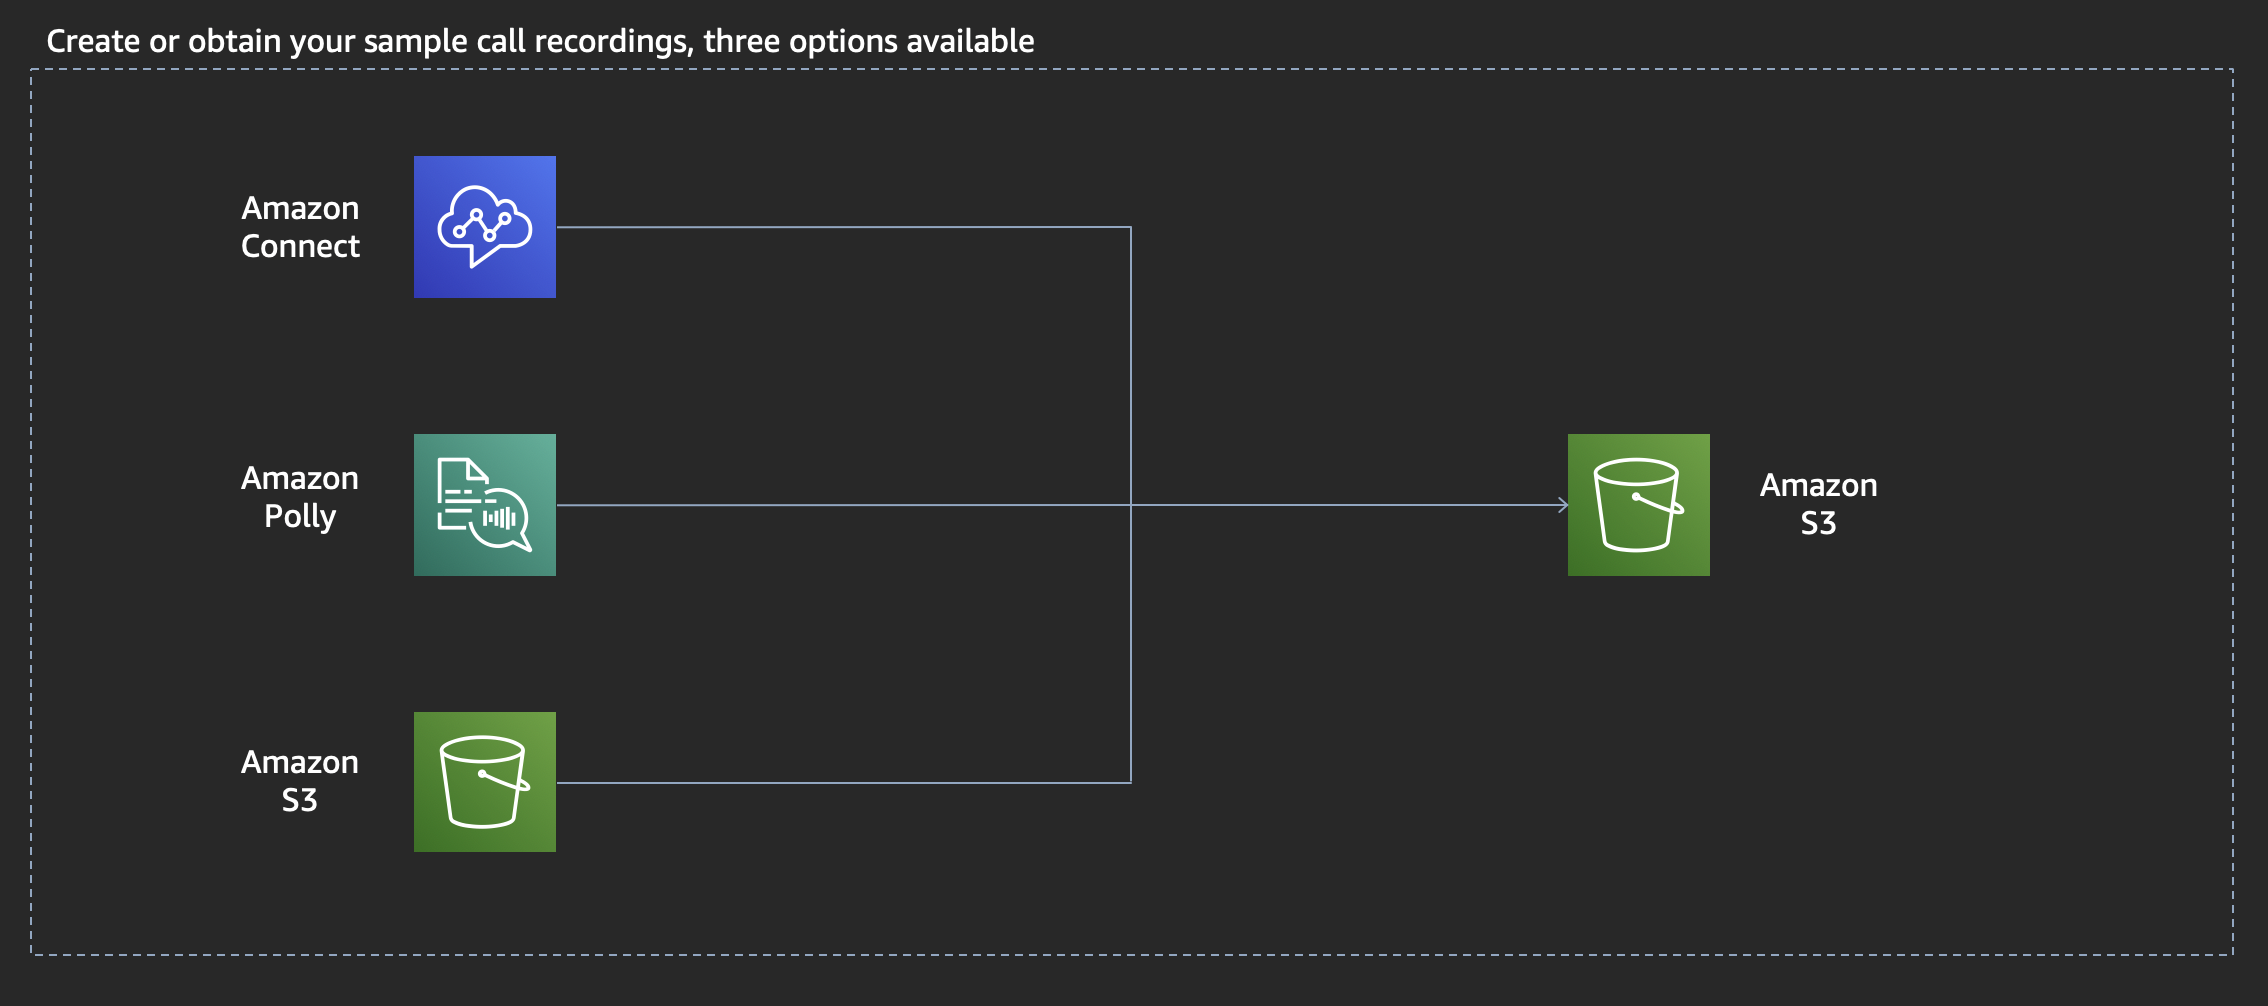
Task: Select the destination S3 bucket the arrow targets
Action: [x=1638, y=505]
